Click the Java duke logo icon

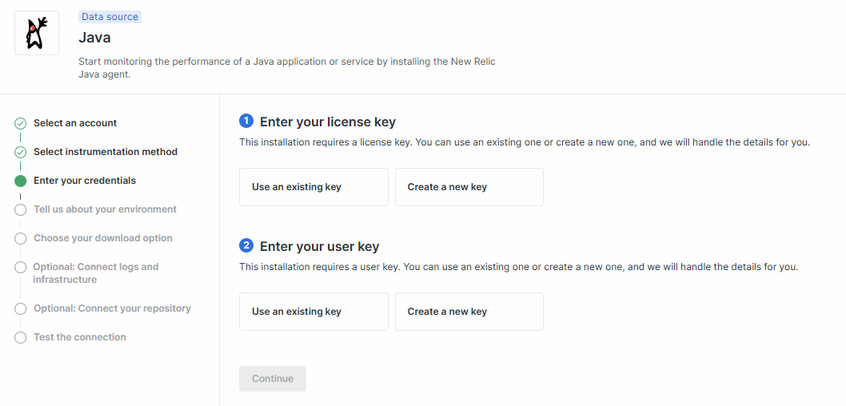(x=36, y=33)
